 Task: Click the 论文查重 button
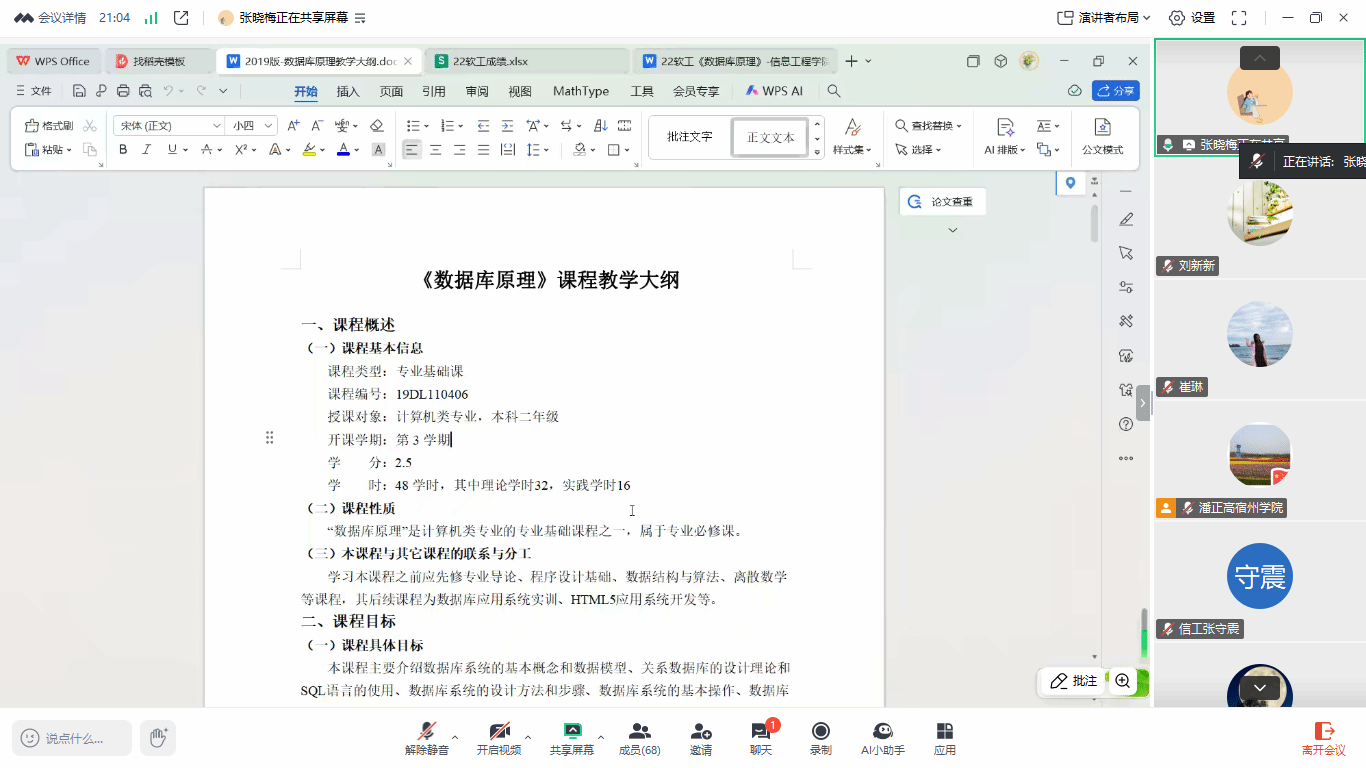point(942,202)
